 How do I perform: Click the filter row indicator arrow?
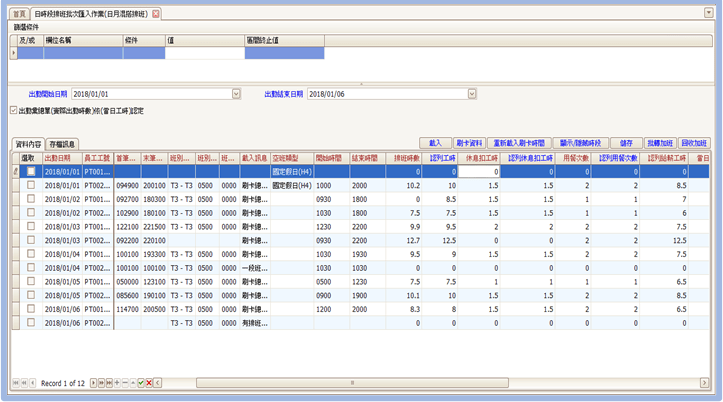click(x=13, y=53)
